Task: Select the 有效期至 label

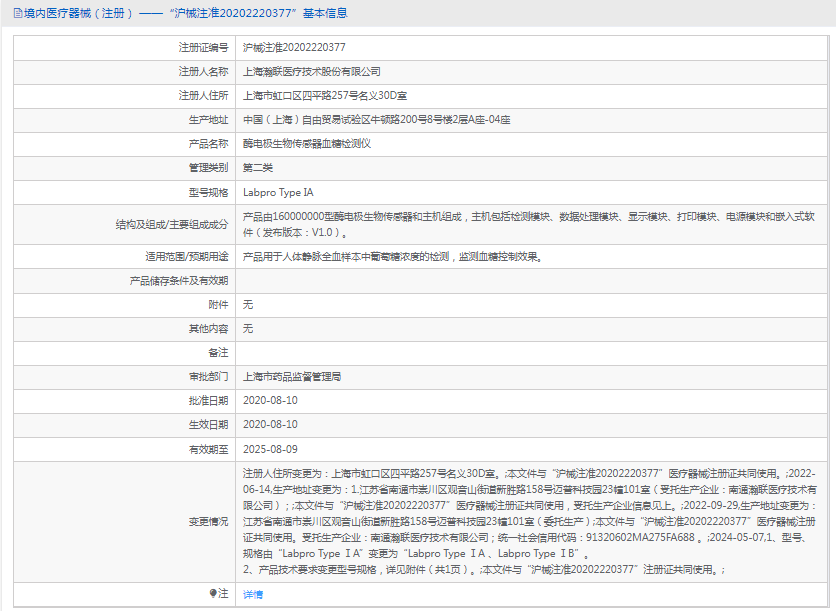Action: [x=208, y=449]
